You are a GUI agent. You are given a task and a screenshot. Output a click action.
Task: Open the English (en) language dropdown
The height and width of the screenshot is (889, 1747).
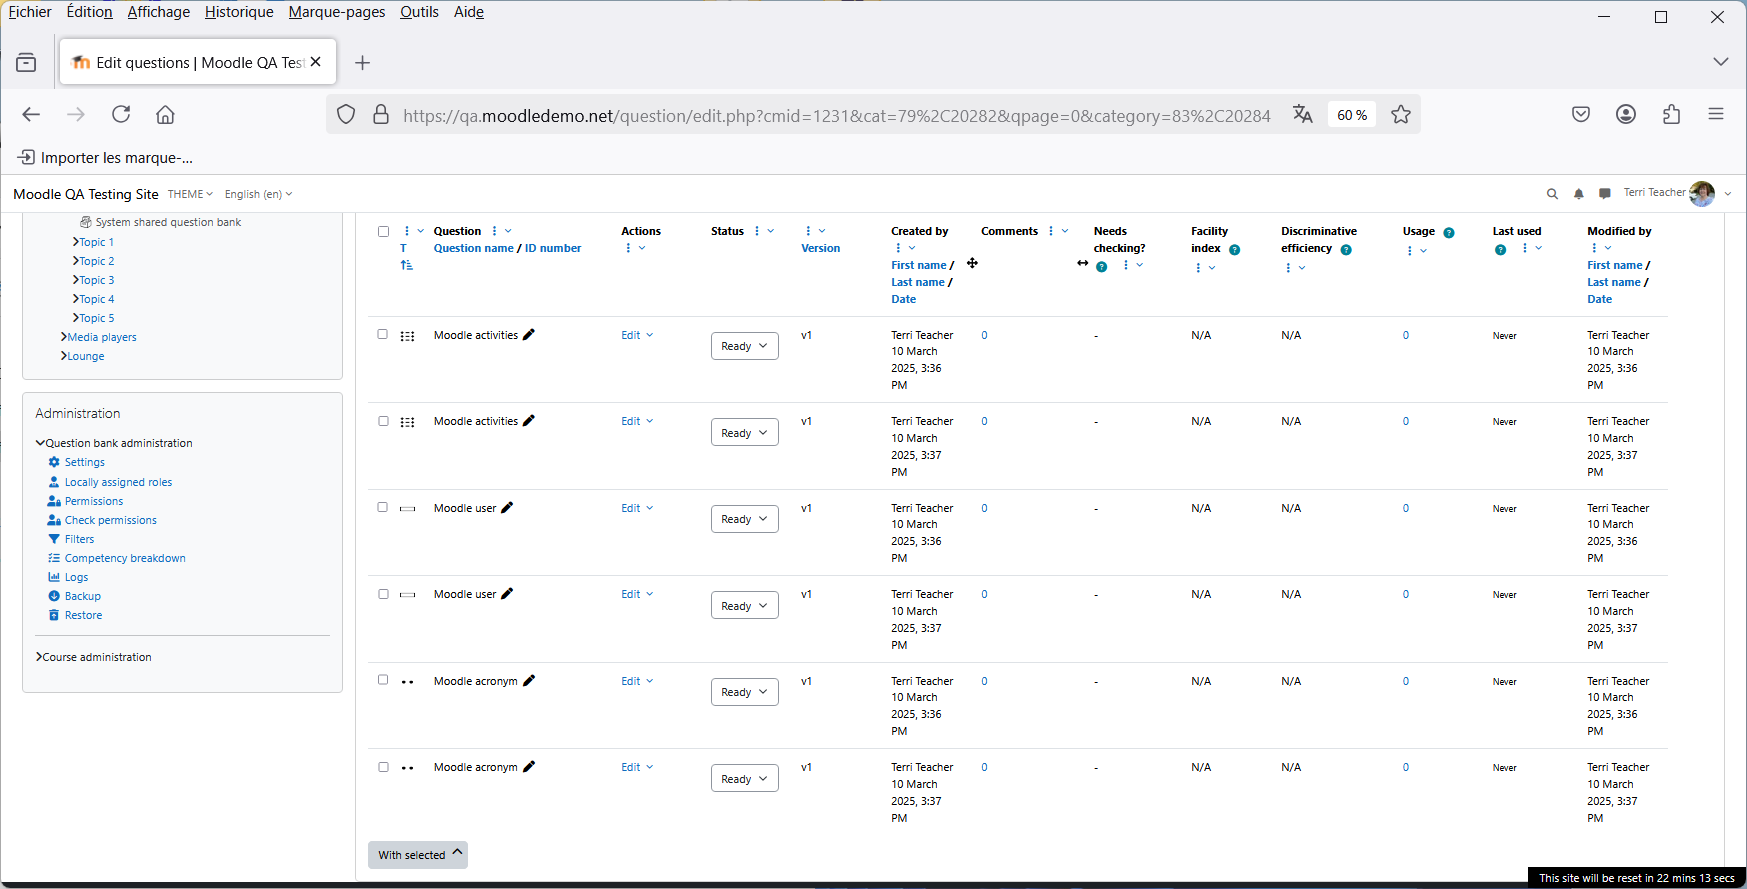tap(258, 194)
